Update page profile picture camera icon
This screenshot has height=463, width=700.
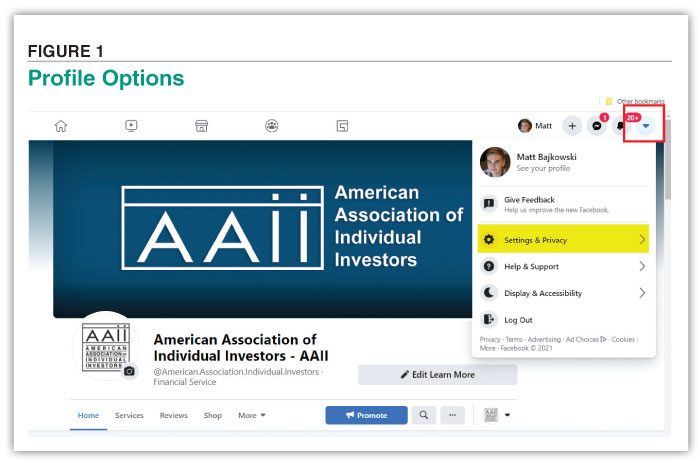(x=129, y=371)
